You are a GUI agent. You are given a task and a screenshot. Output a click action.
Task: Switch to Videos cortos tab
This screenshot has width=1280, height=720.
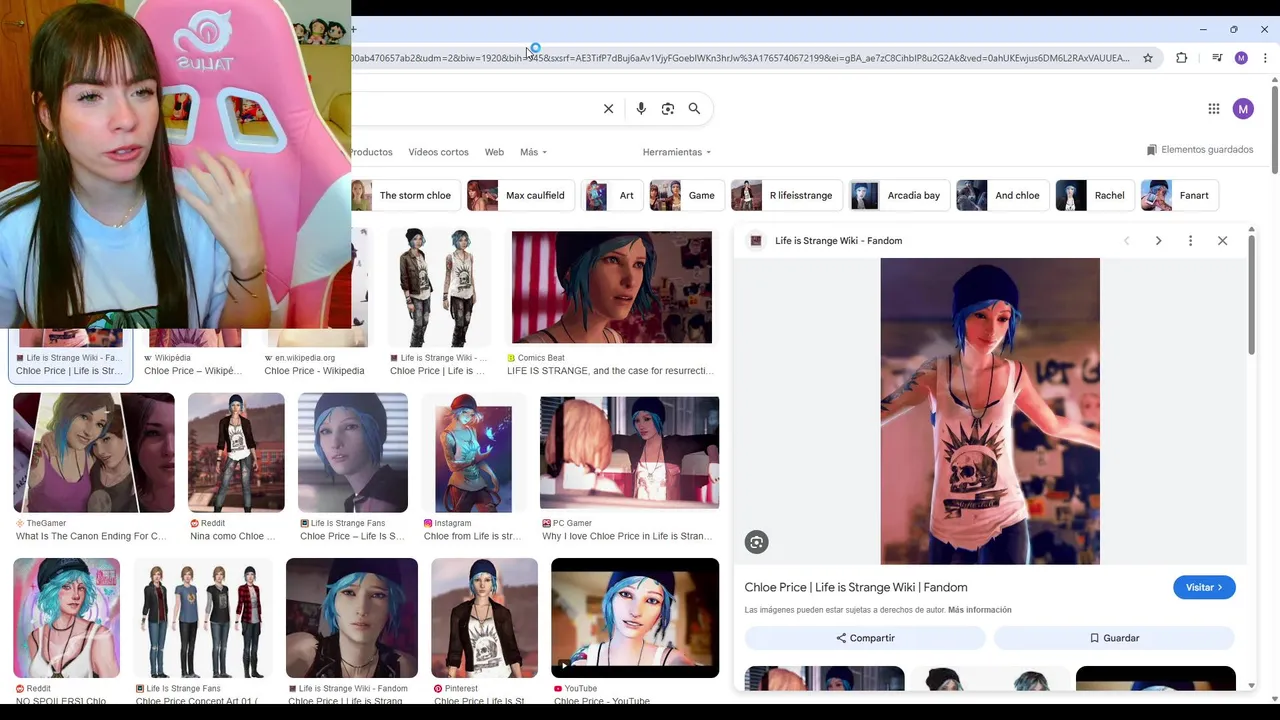(438, 152)
